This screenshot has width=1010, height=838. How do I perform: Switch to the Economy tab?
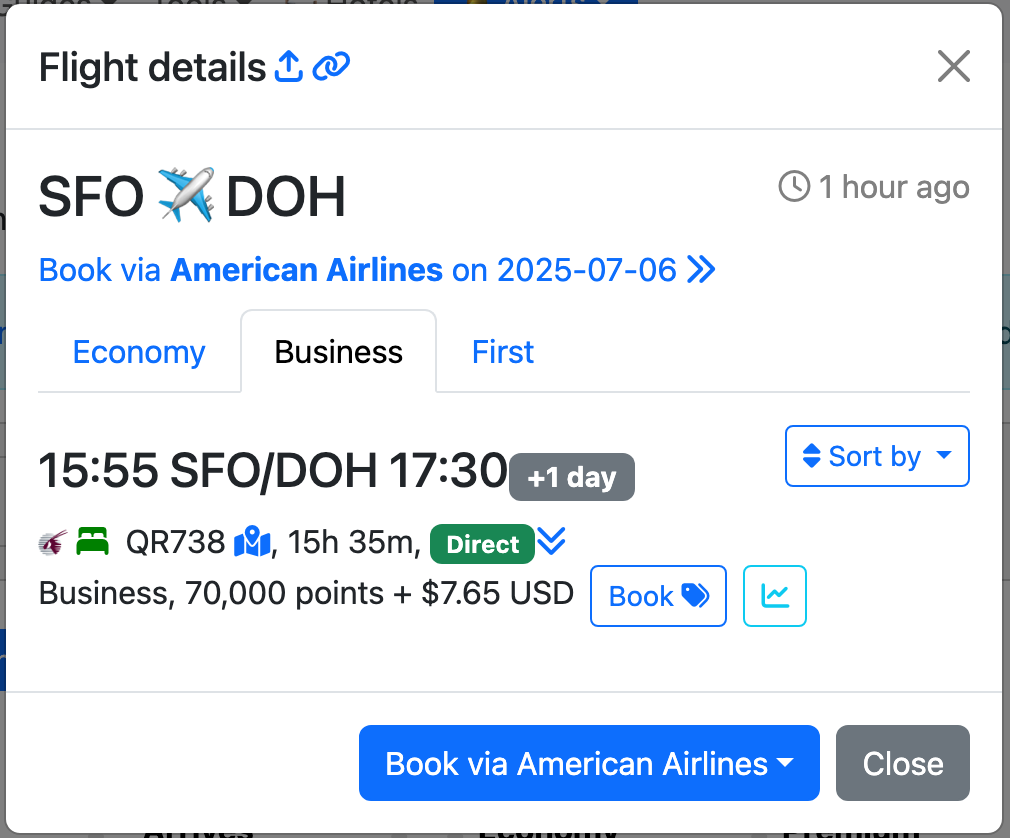(139, 352)
